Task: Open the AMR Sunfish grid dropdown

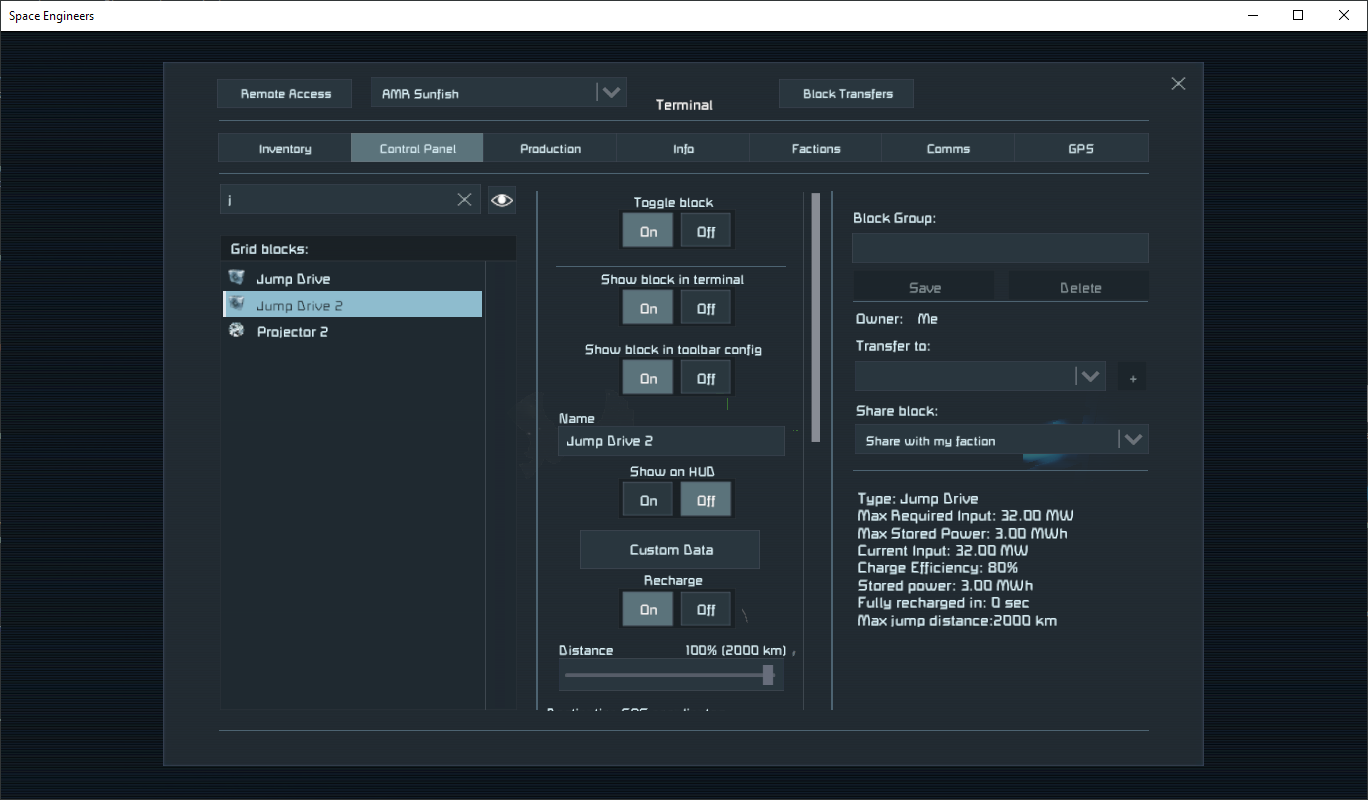Action: tap(498, 93)
